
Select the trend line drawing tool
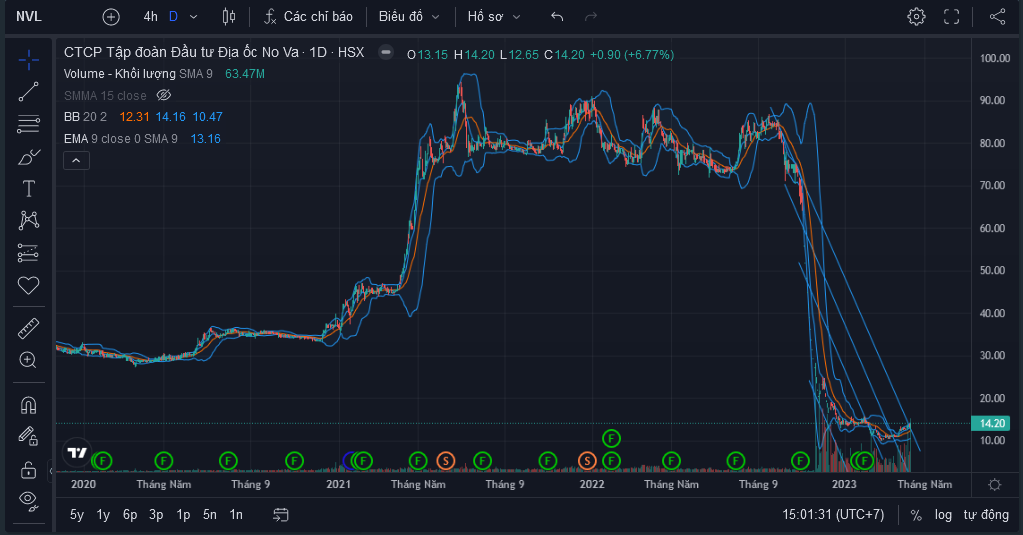click(28, 92)
